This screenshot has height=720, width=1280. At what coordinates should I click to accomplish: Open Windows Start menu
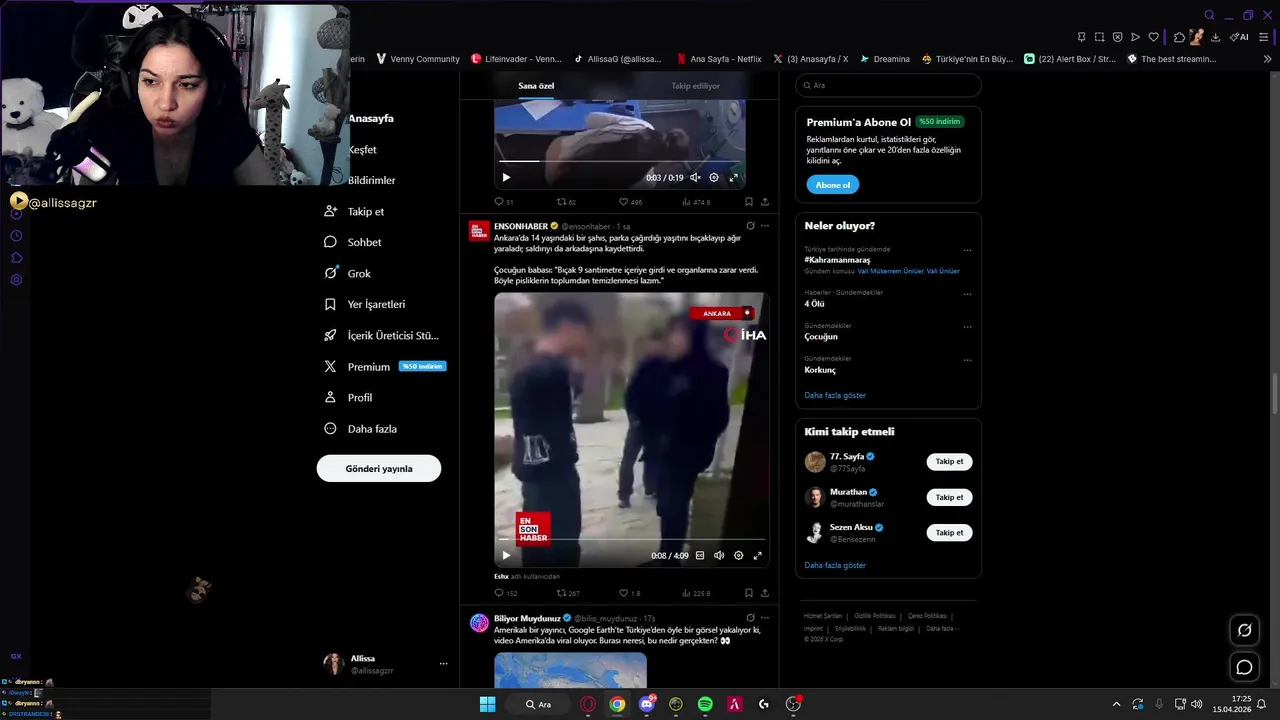point(487,704)
